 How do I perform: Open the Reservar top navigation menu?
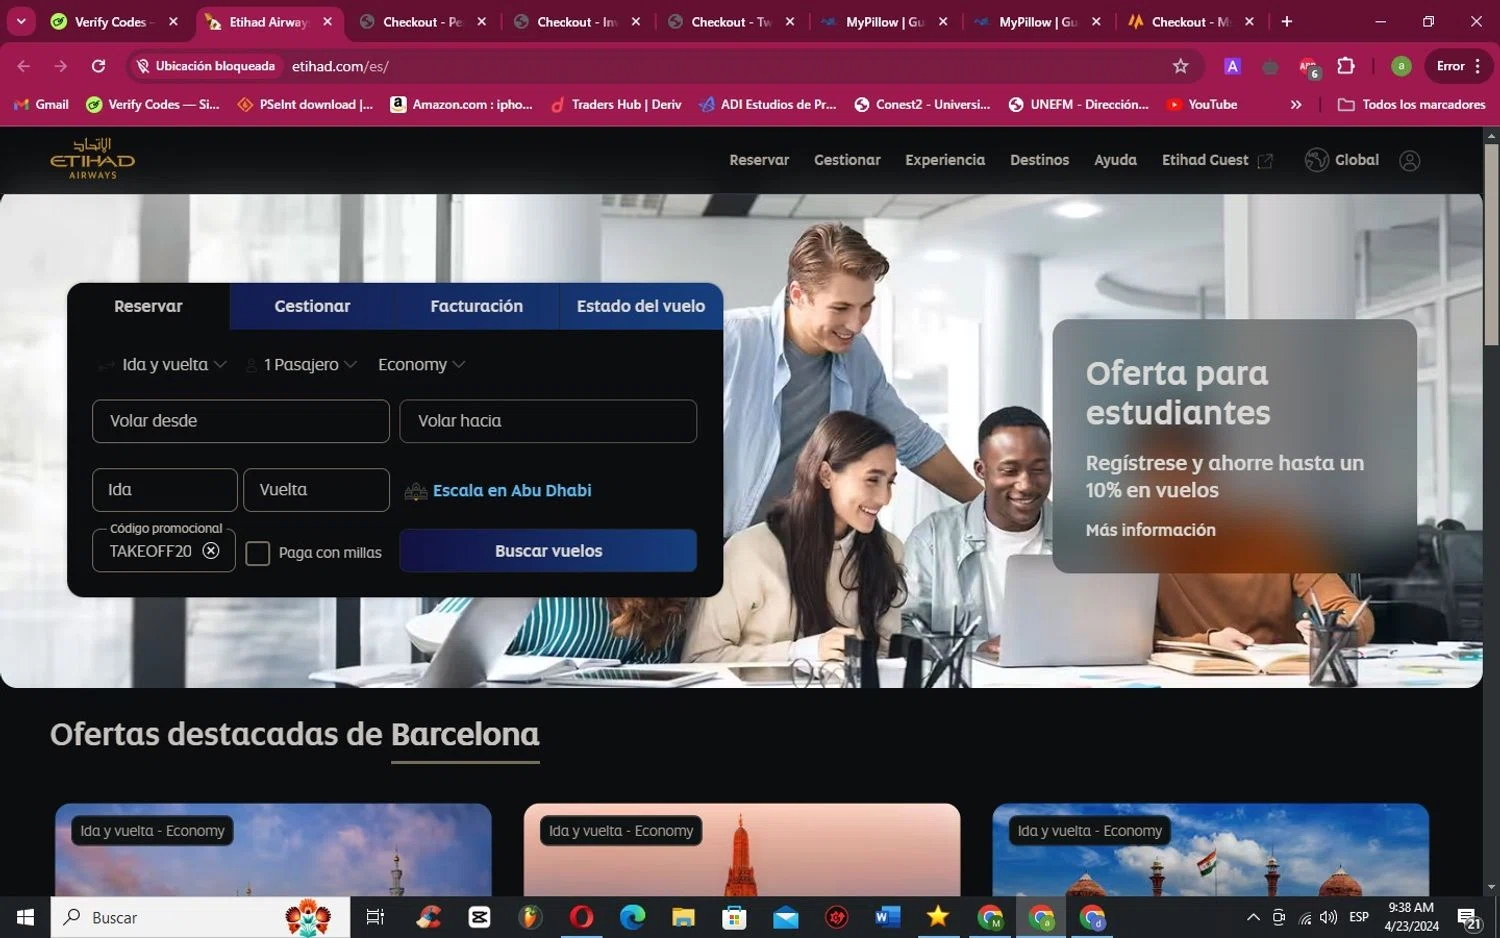click(759, 160)
